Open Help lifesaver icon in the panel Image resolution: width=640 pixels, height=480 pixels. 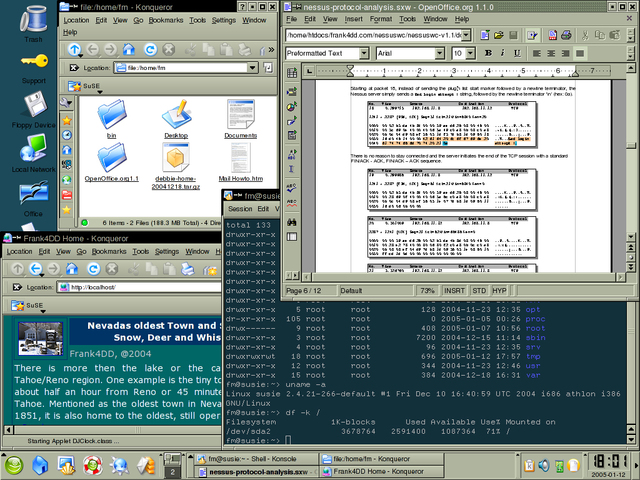pos(93,465)
